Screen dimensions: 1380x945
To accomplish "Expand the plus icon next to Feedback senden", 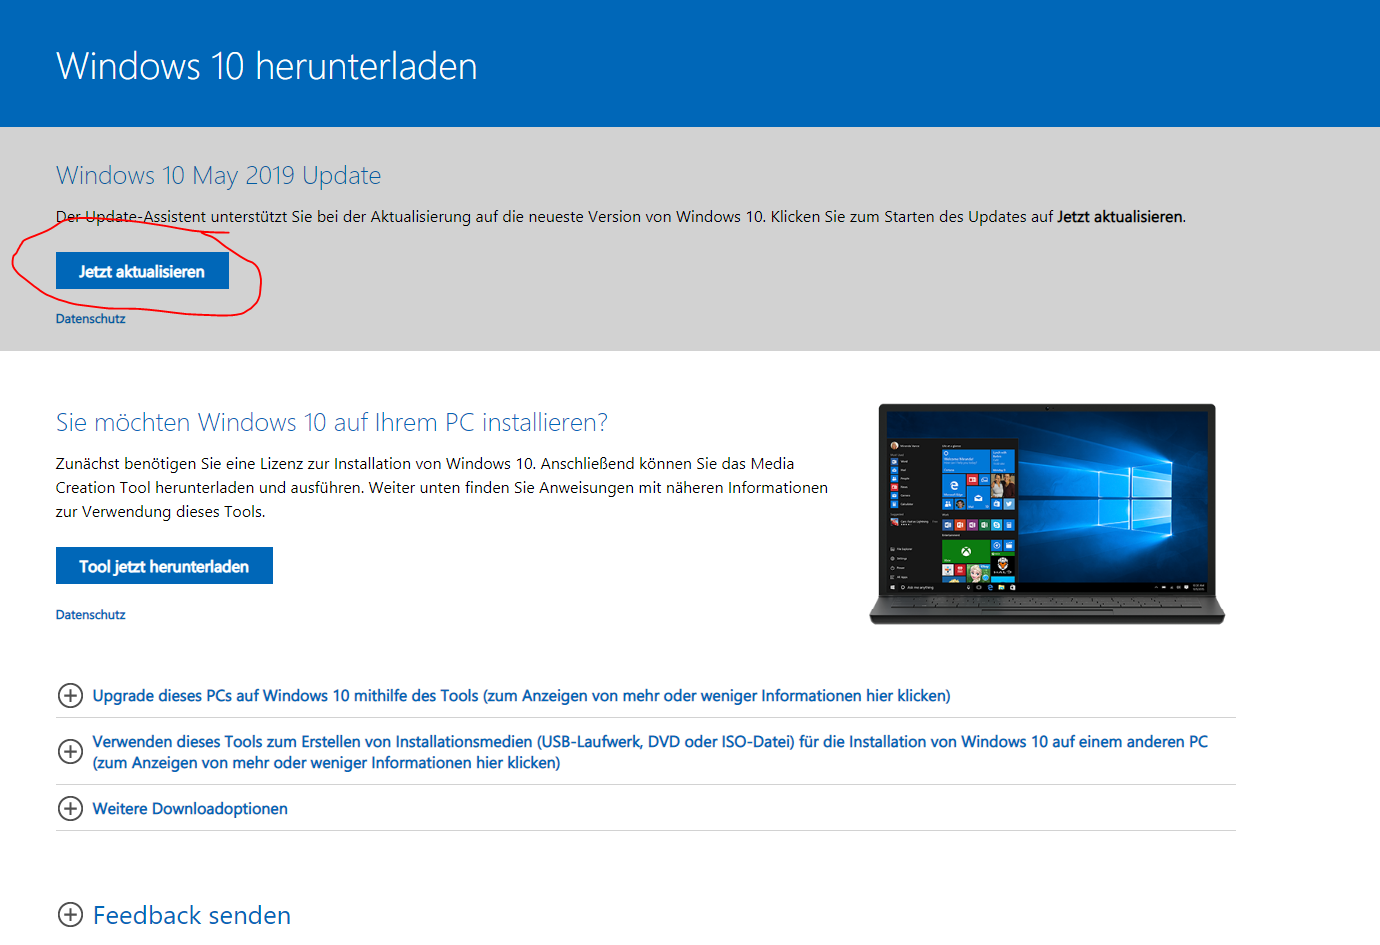I will click(x=70, y=914).
